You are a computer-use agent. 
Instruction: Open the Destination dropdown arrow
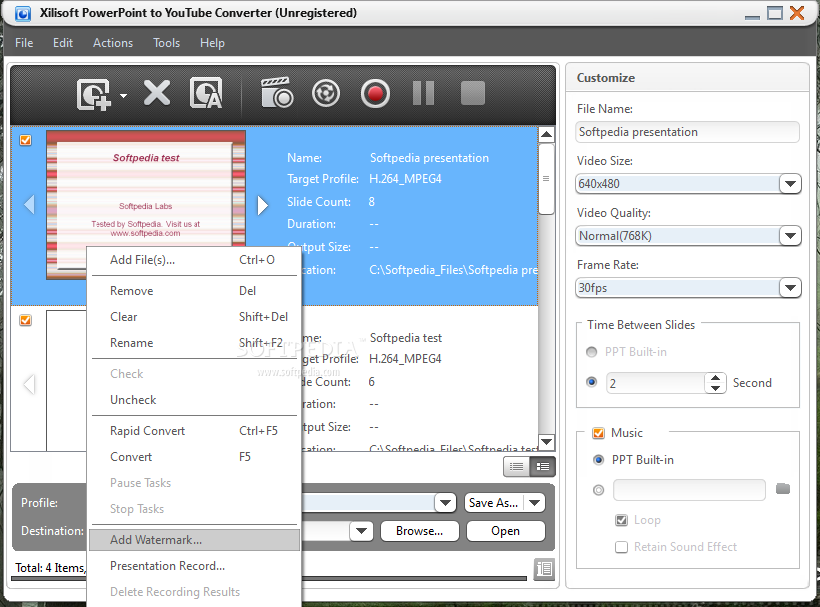[x=361, y=531]
